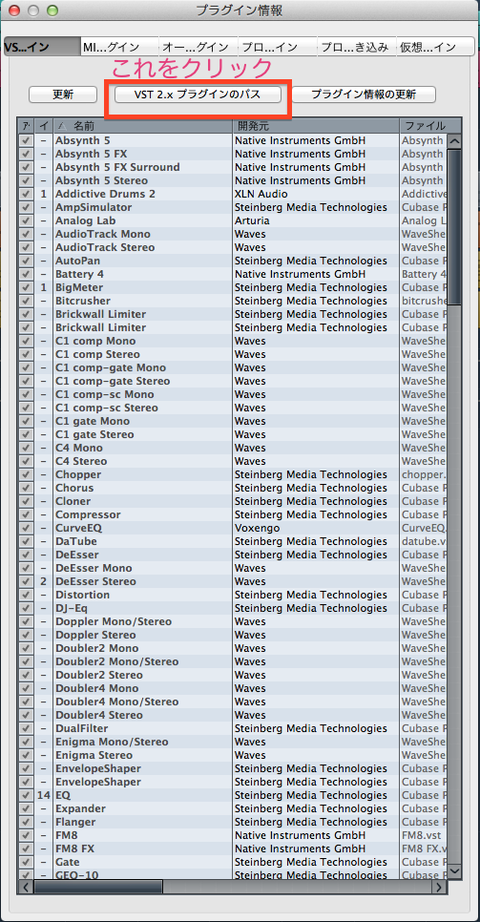Image resolution: width=480 pixels, height=922 pixels.
Task: Select the AutoPan row
Action: (234, 260)
